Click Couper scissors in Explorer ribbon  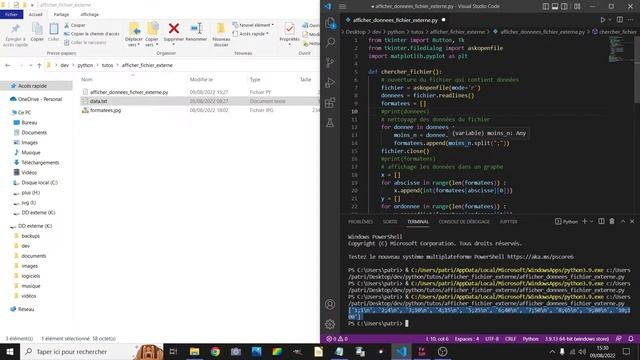coord(75,25)
